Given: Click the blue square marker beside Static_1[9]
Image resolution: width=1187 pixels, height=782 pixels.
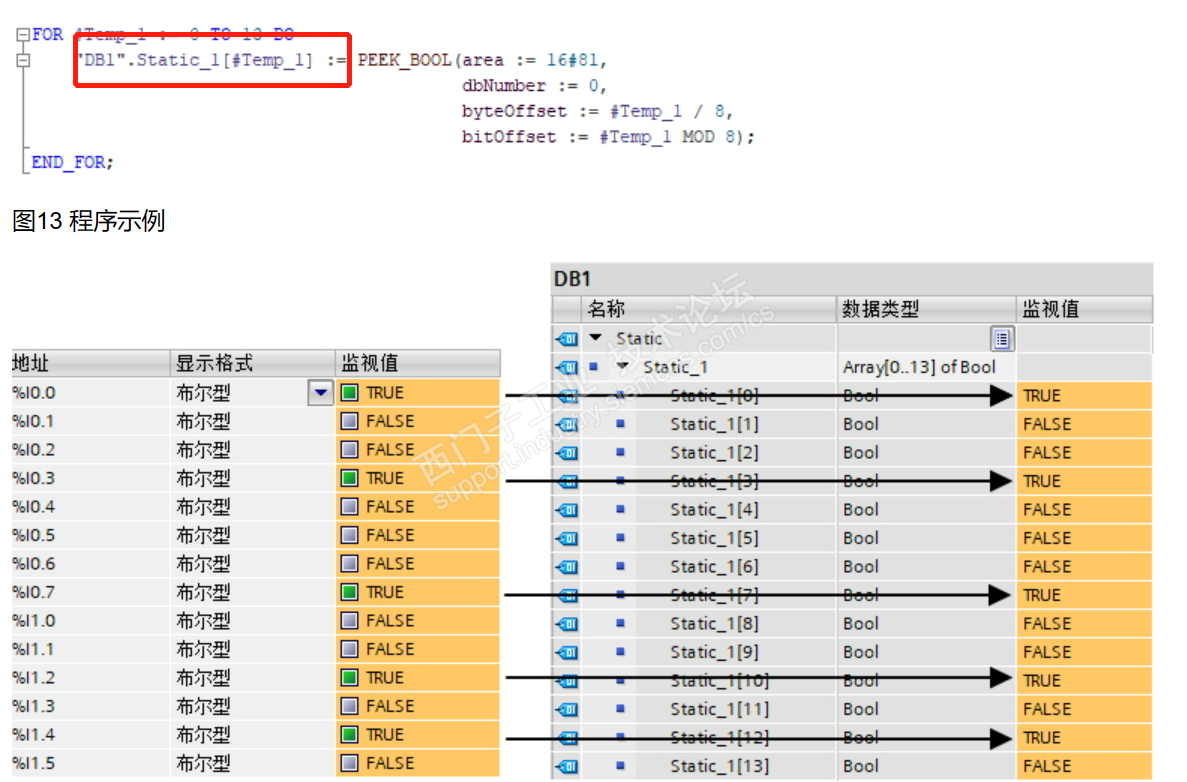Looking at the screenshot, I should (x=621, y=652).
